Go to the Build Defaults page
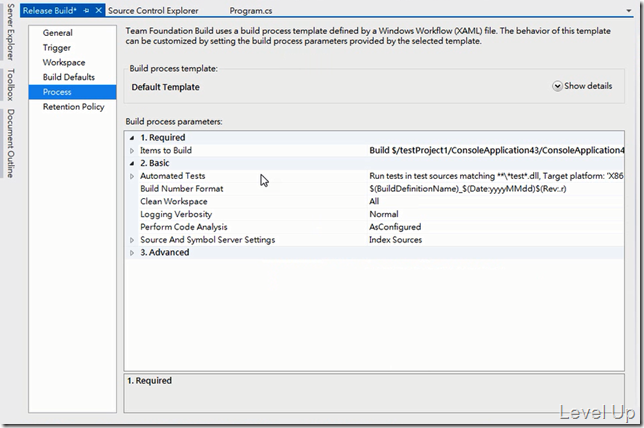 (x=69, y=77)
